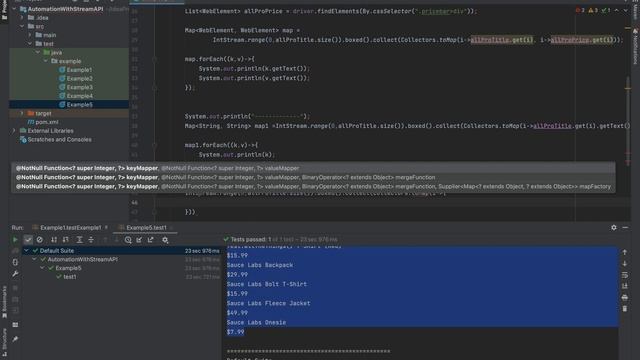Open the Example3 class
Viewport: 640px width, 360px height.
[x=80, y=87]
